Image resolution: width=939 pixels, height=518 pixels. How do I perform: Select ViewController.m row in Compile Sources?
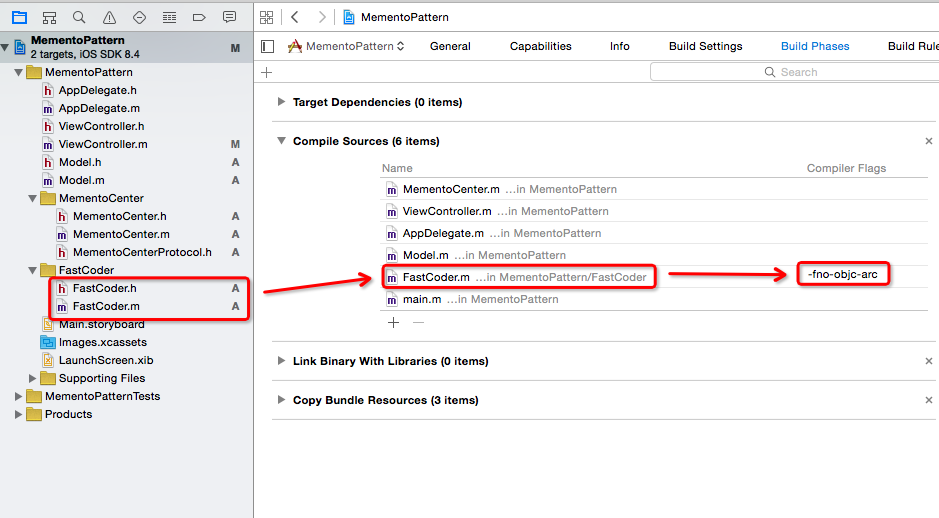pyautogui.click(x=654, y=211)
